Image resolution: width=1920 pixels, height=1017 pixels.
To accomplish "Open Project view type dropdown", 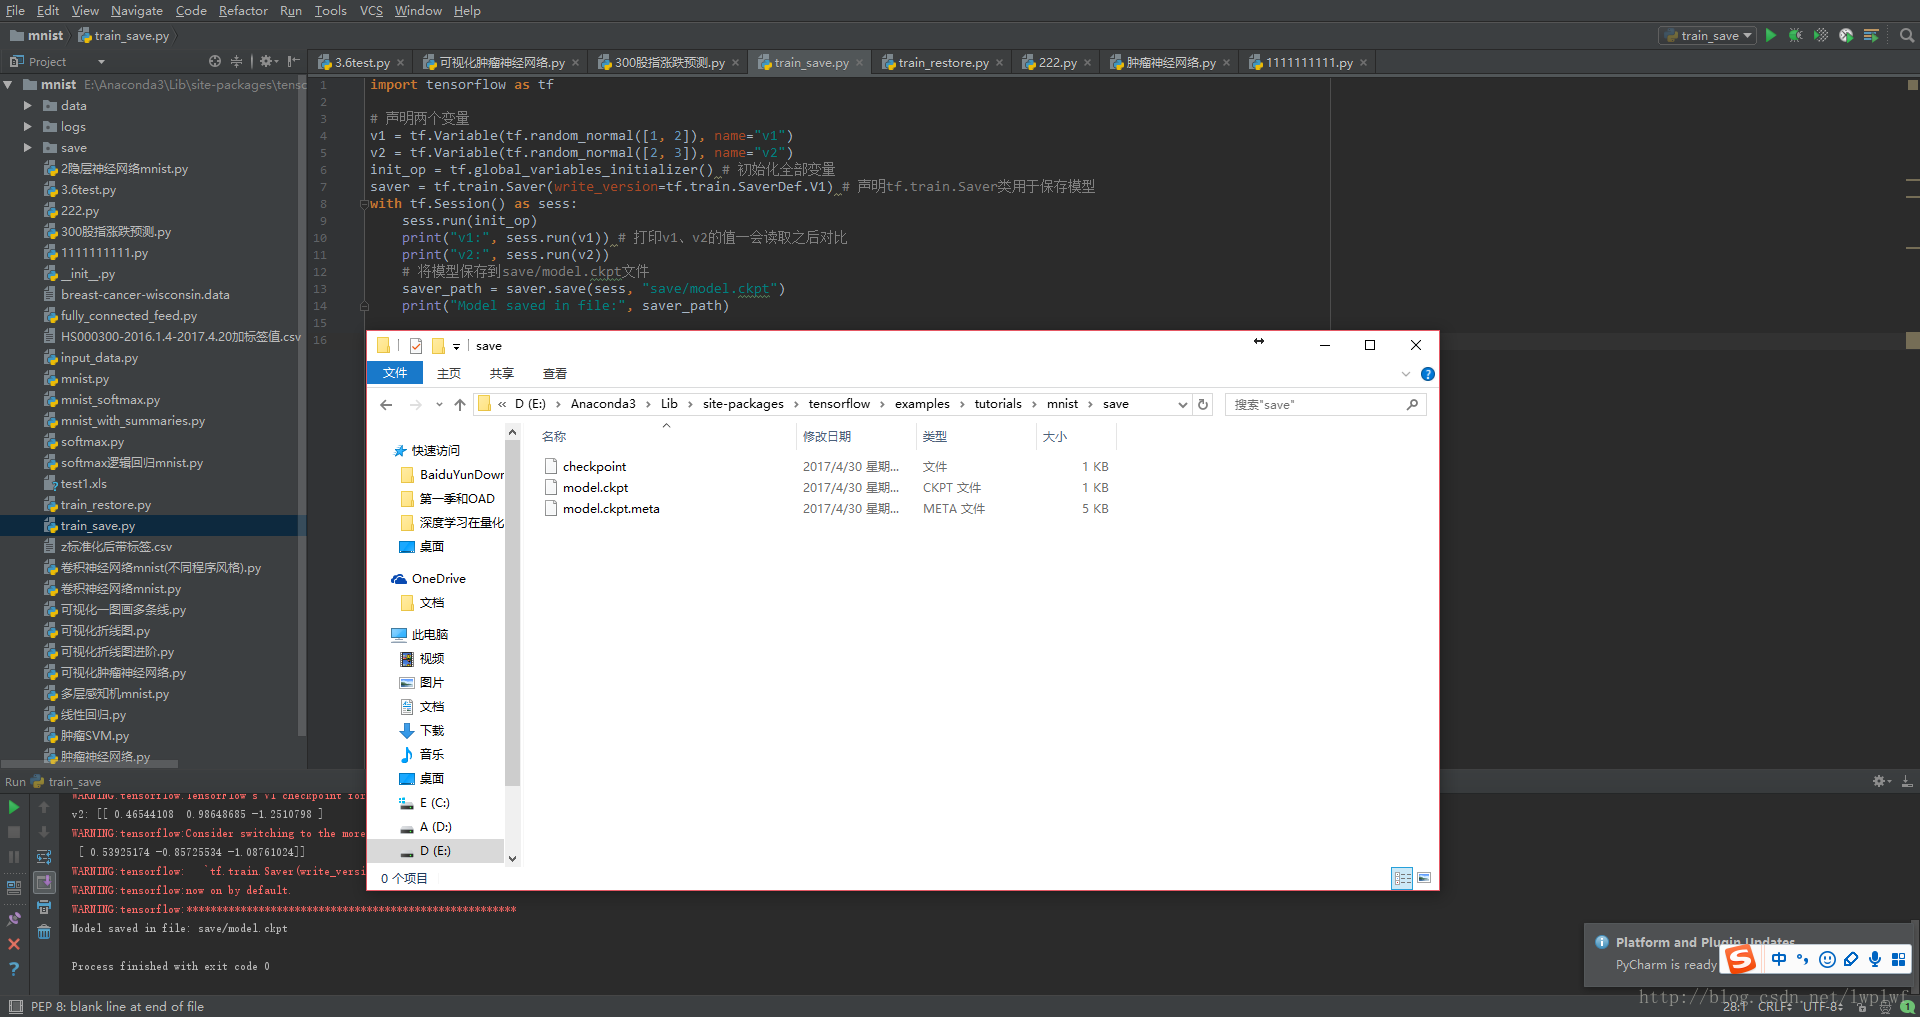I will [101, 61].
